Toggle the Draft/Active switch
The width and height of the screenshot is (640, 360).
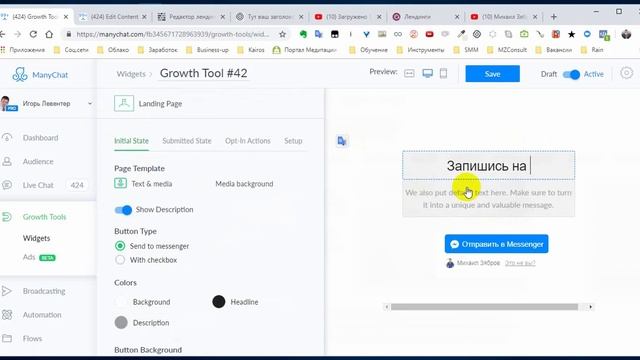point(571,74)
